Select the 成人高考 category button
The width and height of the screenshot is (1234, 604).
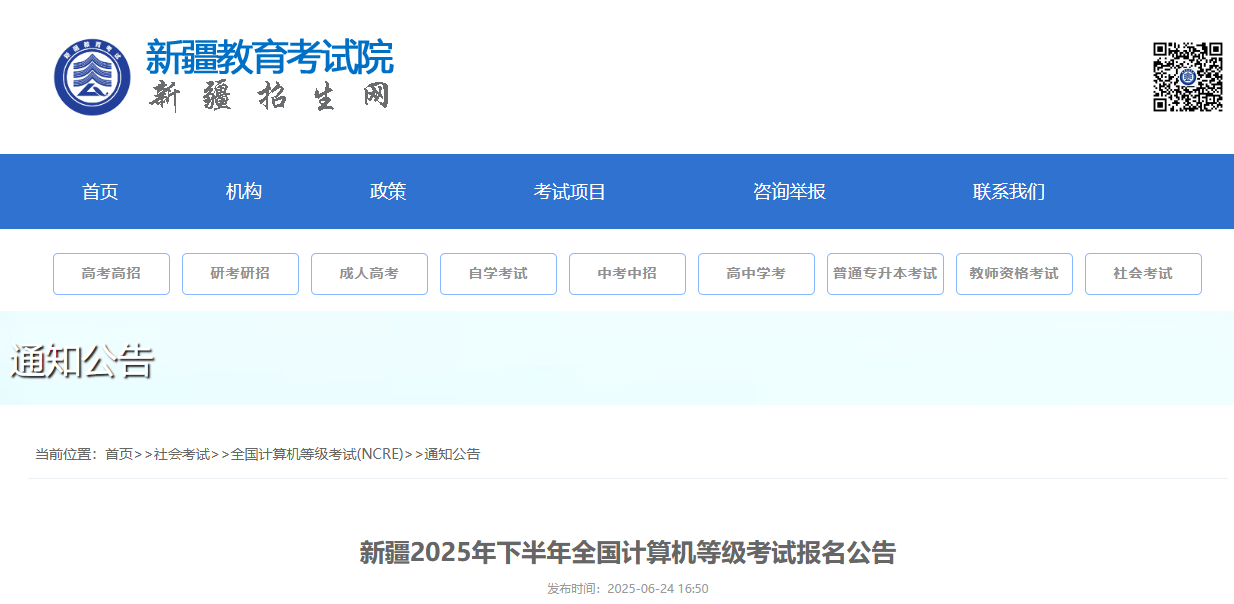369,274
